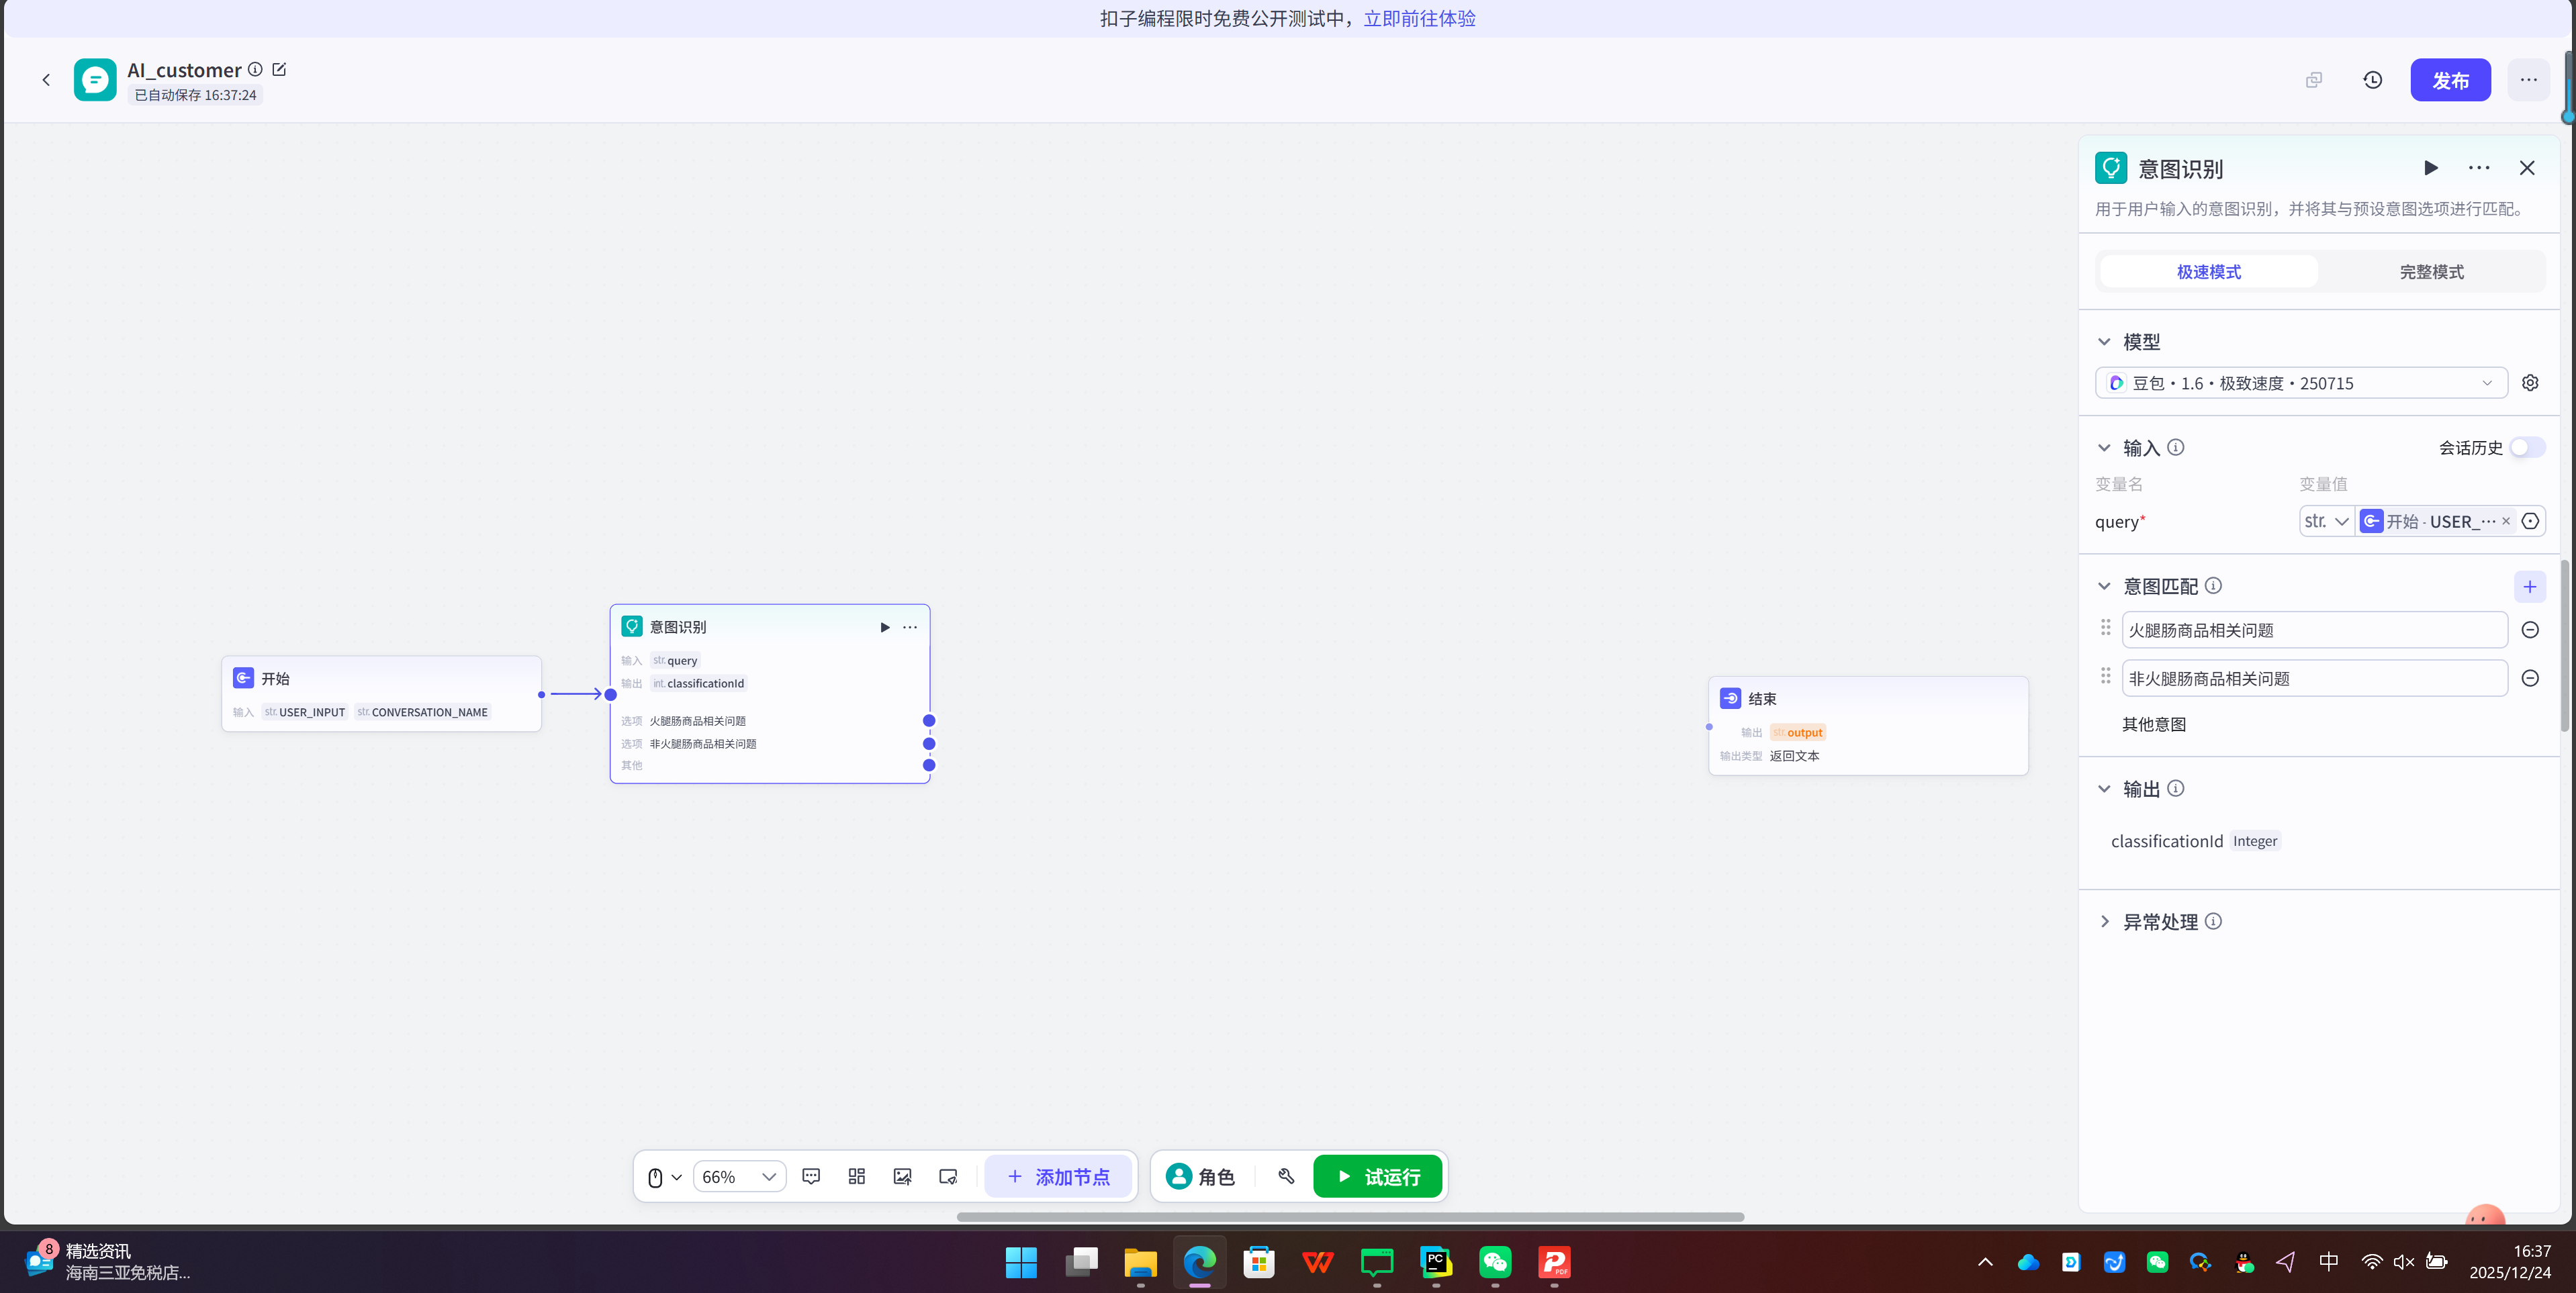The height and width of the screenshot is (1293, 2576).
Task: Run the 意图识别 node from canvas play icon
Action: (884, 627)
